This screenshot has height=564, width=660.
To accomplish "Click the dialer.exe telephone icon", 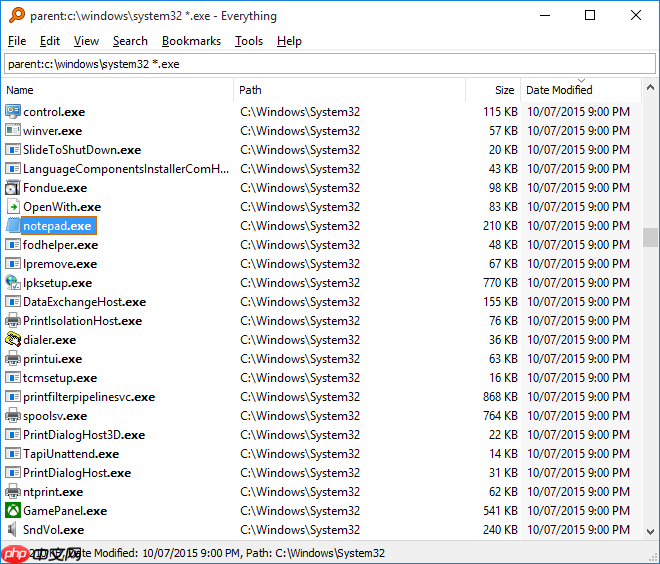I will (13, 340).
